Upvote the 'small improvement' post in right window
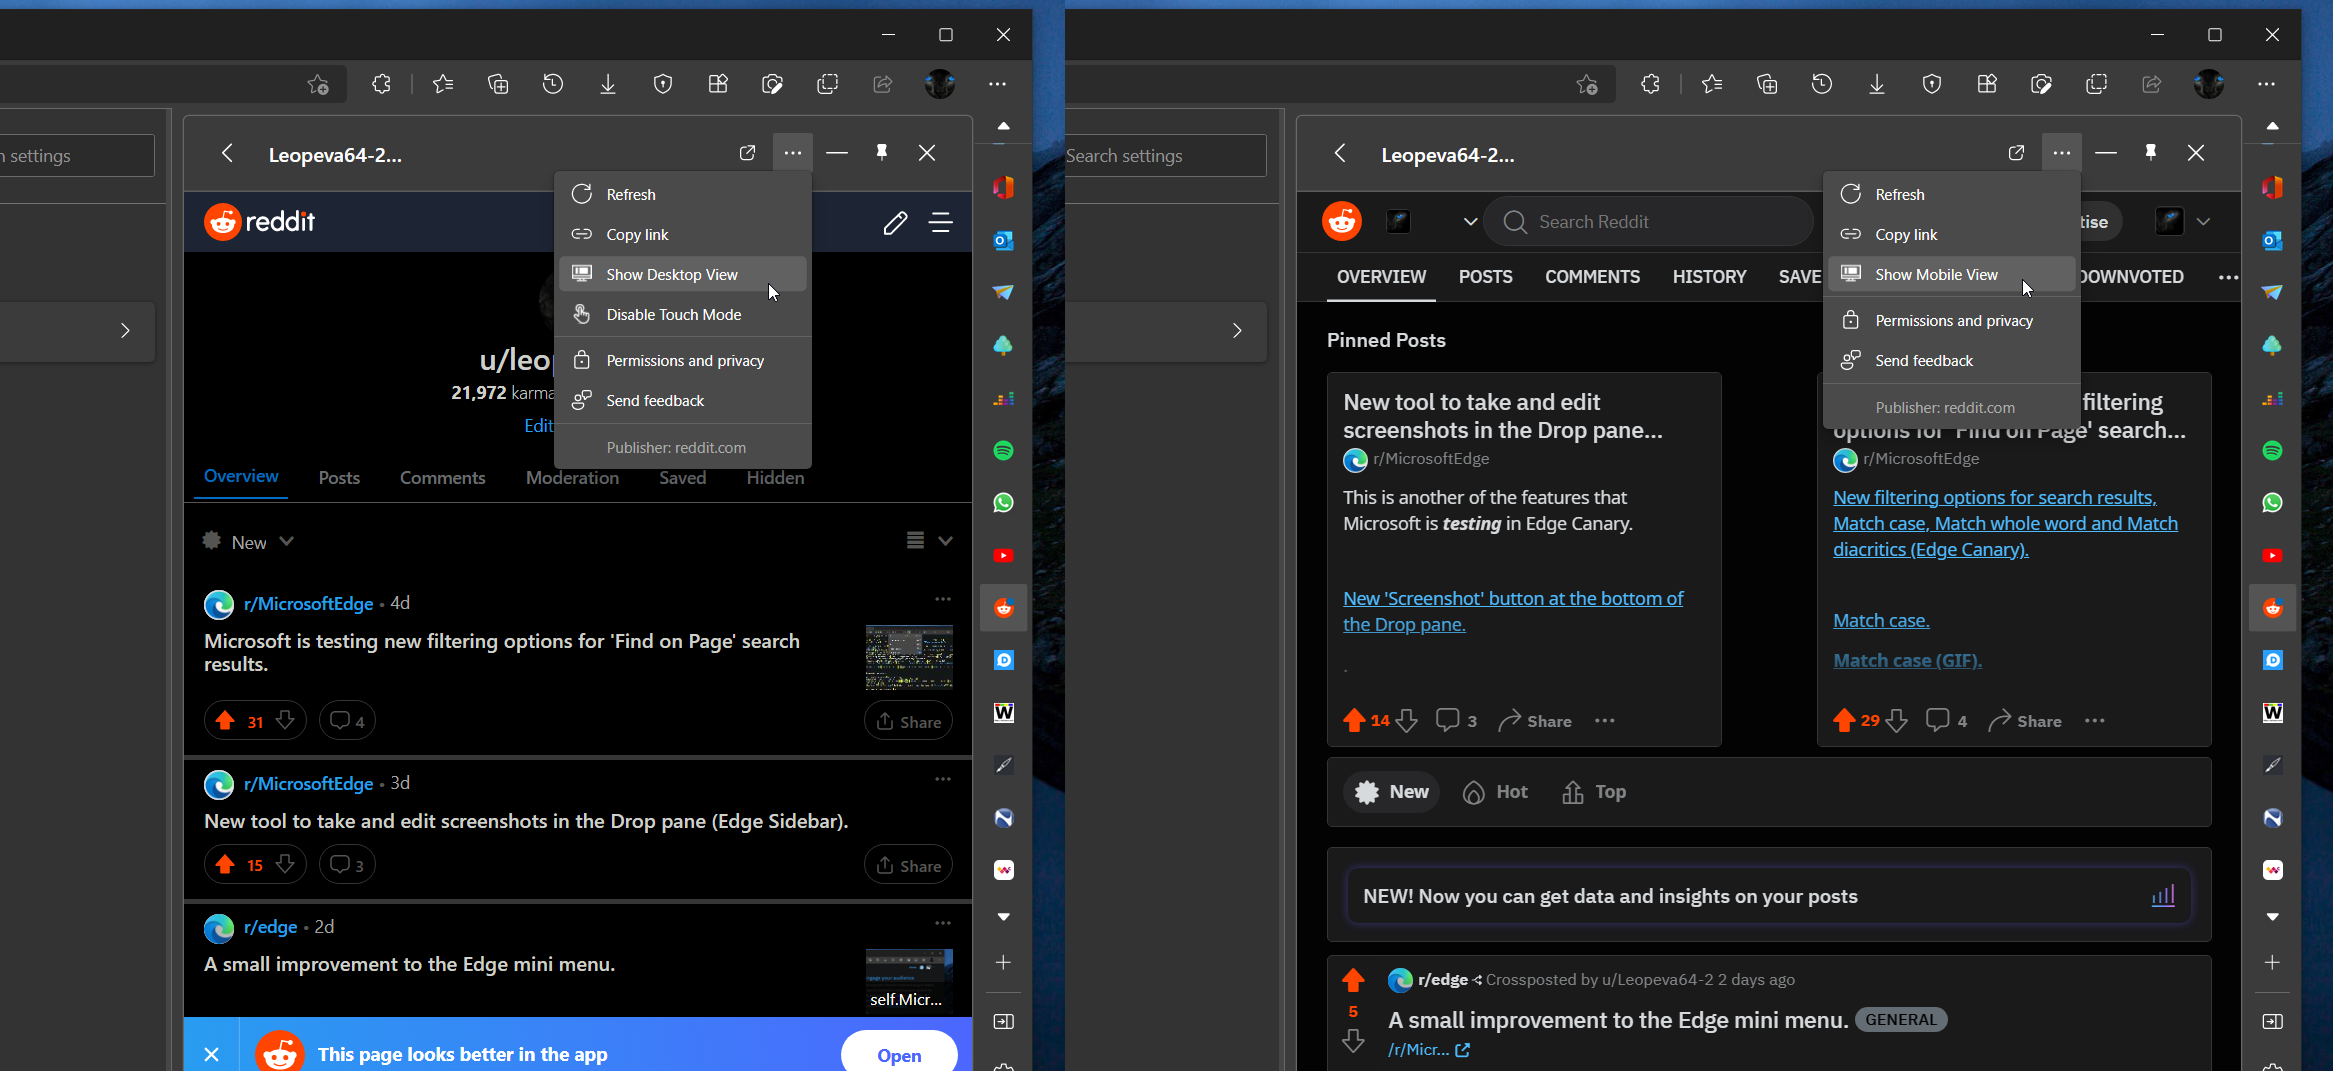2333x1071 pixels. pos(1353,981)
